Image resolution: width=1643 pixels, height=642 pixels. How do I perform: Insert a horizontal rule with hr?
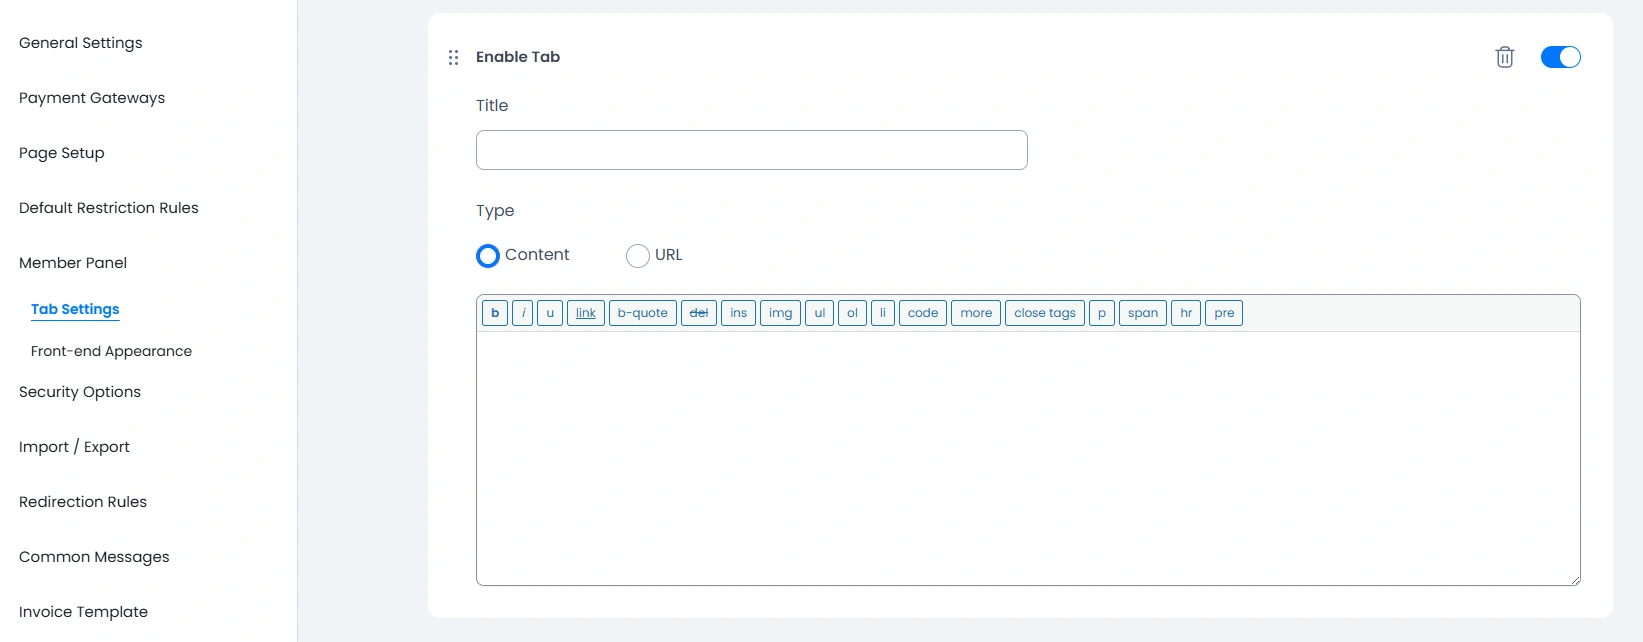[x=1185, y=313]
